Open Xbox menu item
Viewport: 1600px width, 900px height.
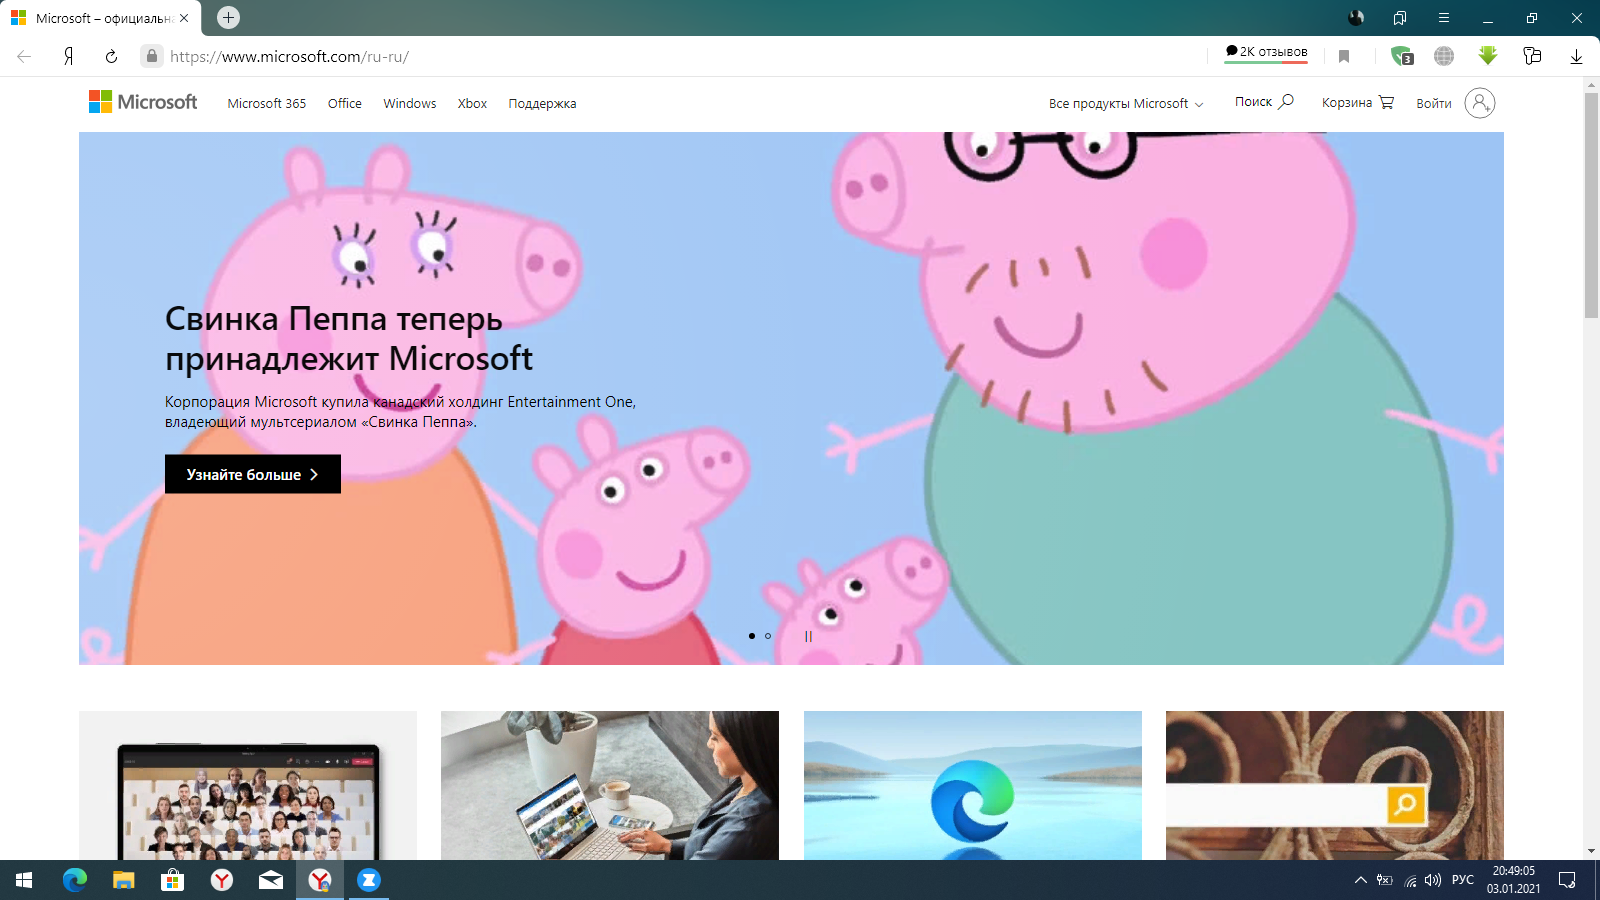tap(472, 103)
